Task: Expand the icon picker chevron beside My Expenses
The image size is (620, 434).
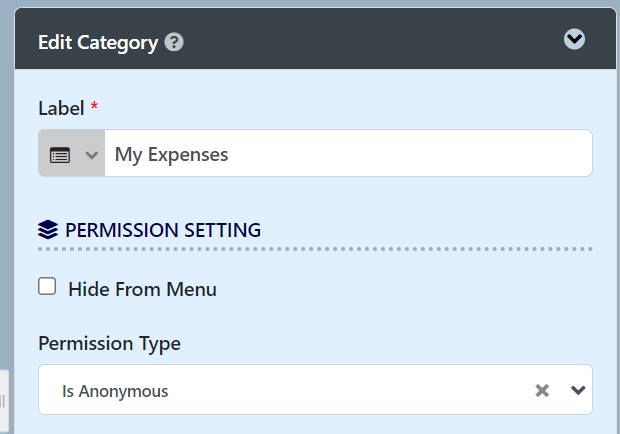Action: [92, 155]
